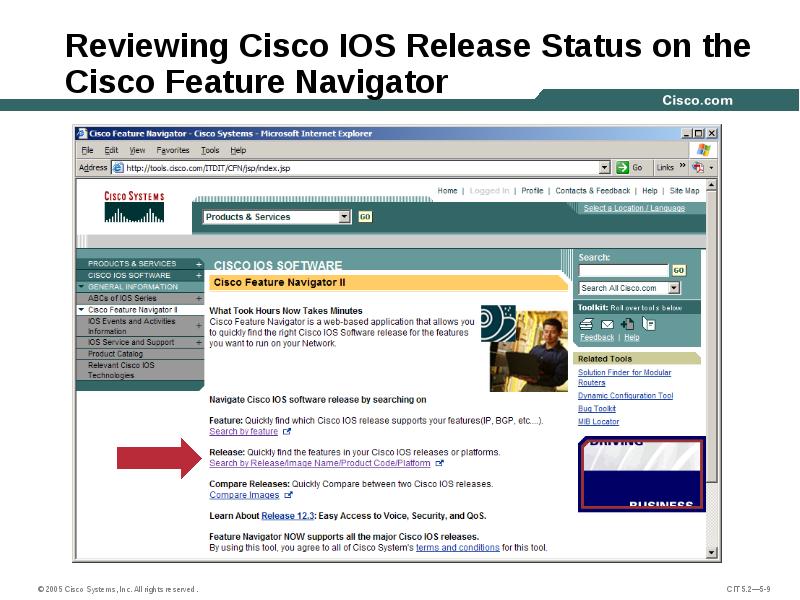Open the Site Map link
Screen dimensions: 800x600
[684, 190]
